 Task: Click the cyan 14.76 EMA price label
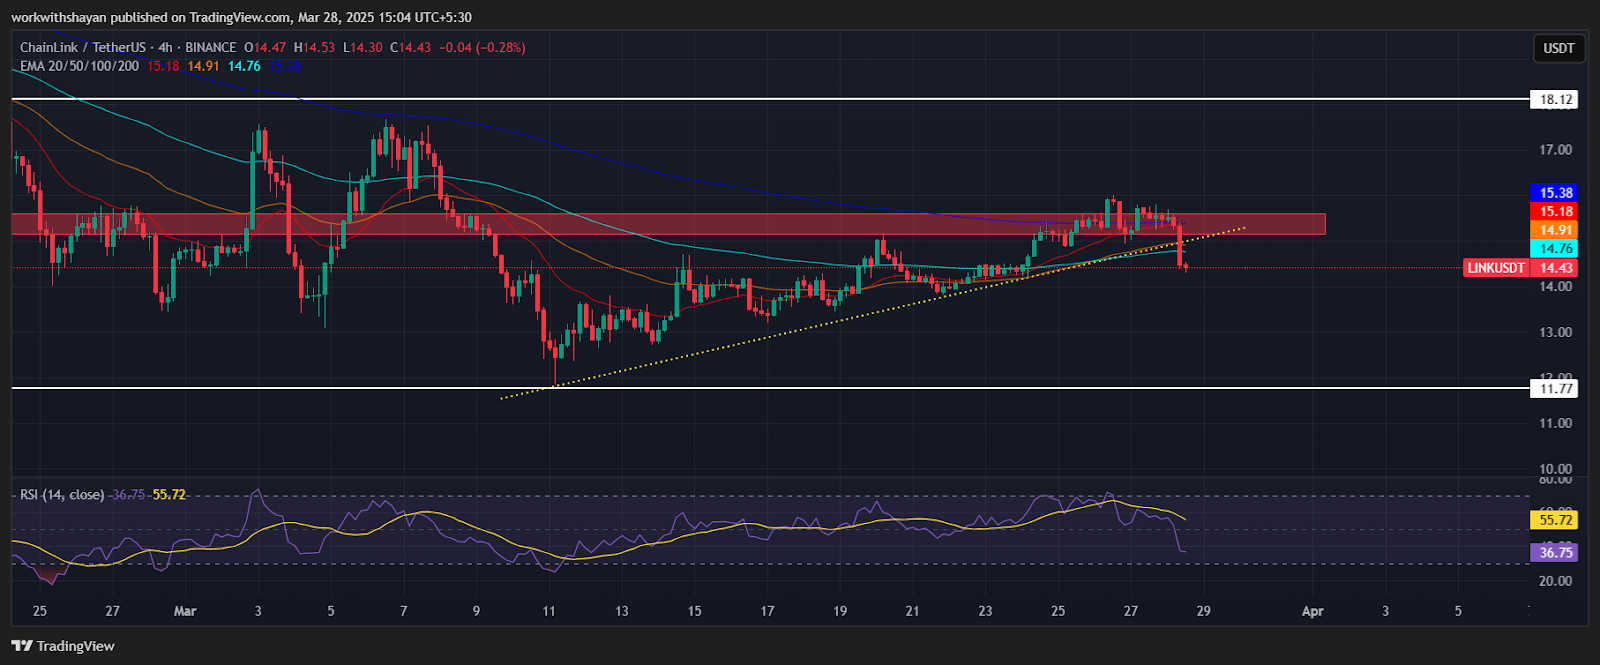coord(1556,248)
